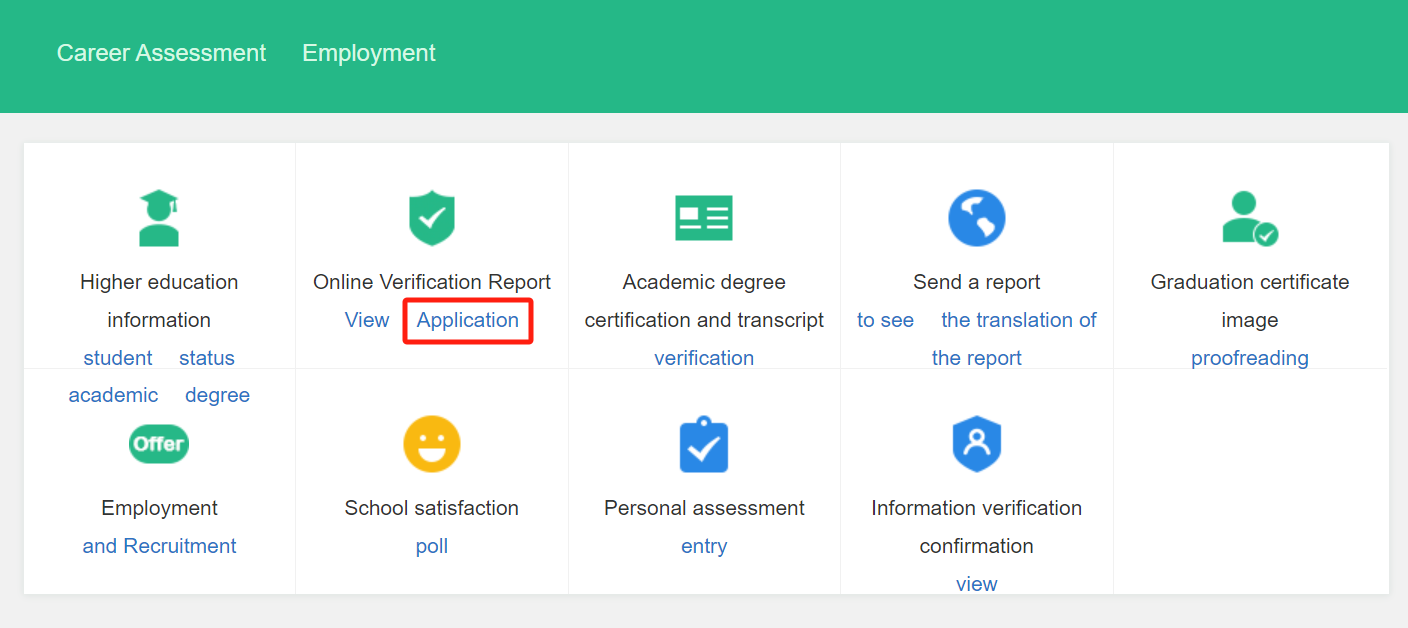Click the graduation cap icon for Higher education information
1408x628 pixels.
tap(159, 218)
